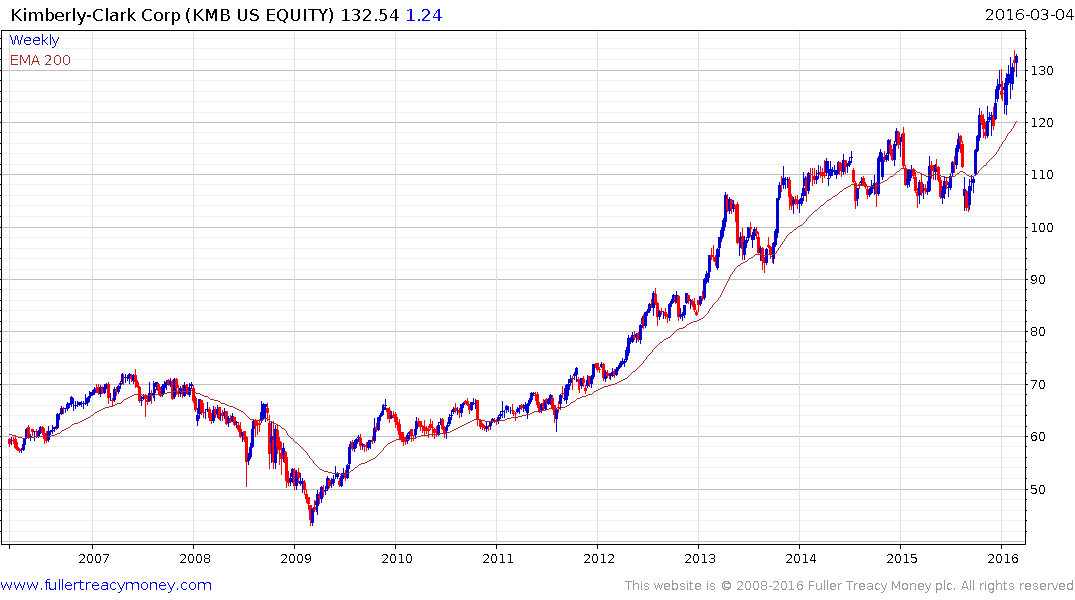Click the 90 price axis label
The width and height of the screenshot is (1075, 600).
click(1039, 280)
